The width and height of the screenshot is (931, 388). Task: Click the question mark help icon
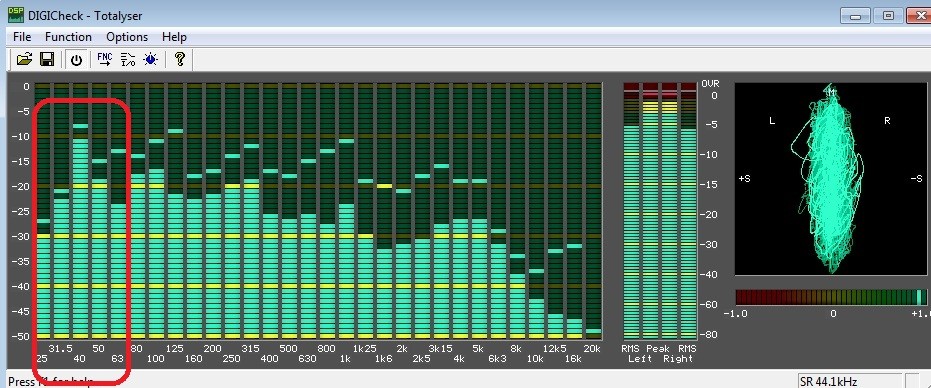(x=180, y=59)
